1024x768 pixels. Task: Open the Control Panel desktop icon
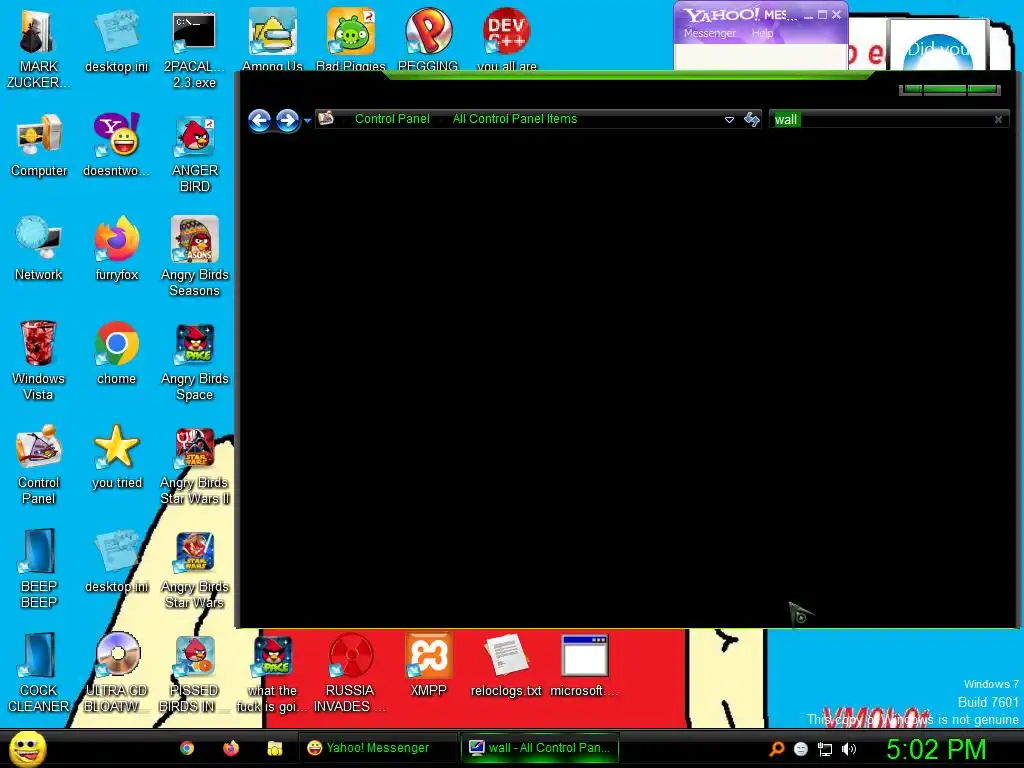click(39, 465)
